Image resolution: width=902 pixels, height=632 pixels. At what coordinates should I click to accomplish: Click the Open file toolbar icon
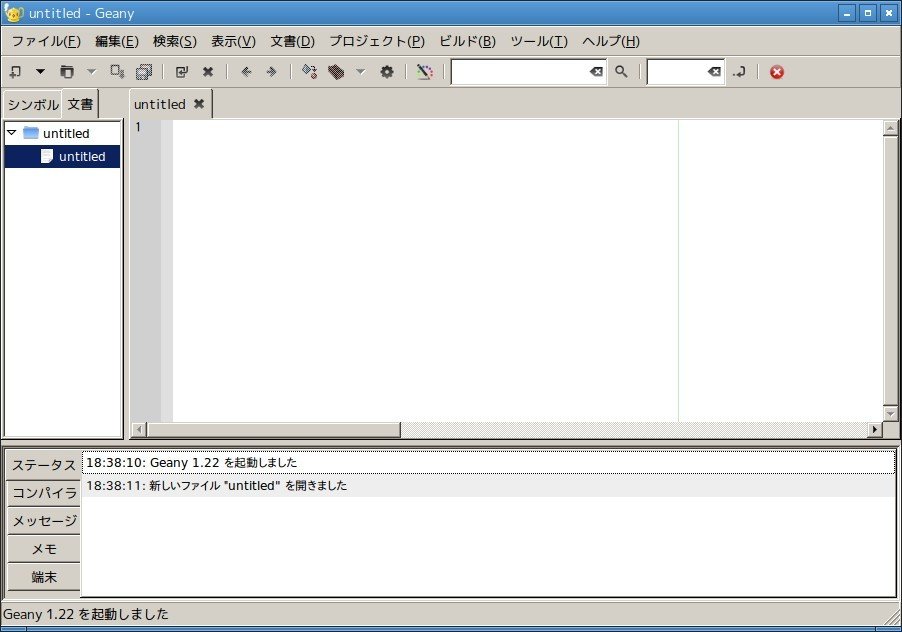pyautogui.click(x=67, y=72)
